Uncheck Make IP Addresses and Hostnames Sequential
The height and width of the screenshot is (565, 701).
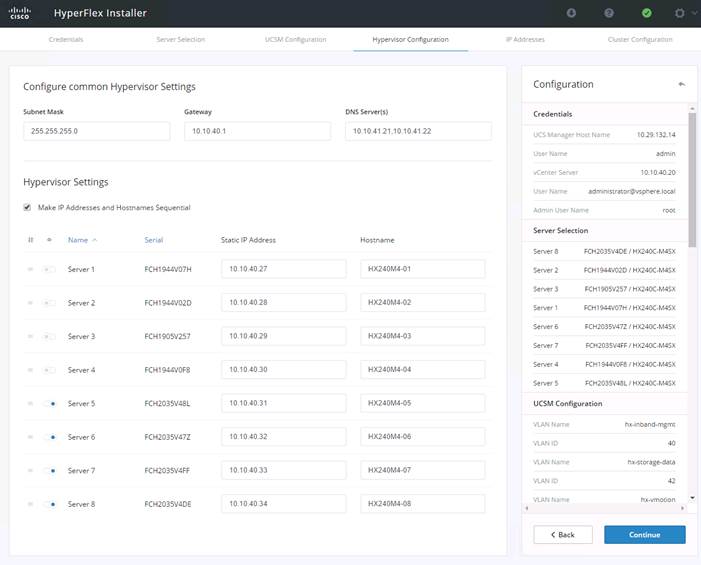[x=27, y=207]
